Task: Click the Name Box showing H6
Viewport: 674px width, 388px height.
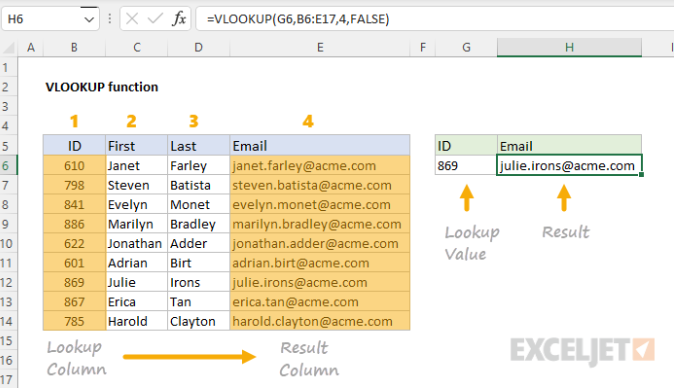Action: [x=50, y=19]
